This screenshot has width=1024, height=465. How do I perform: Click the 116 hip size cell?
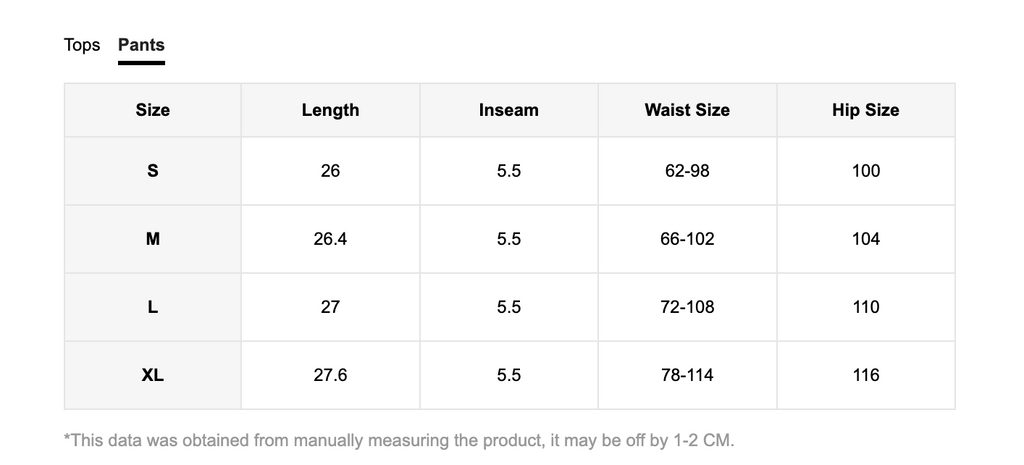(866, 375)
